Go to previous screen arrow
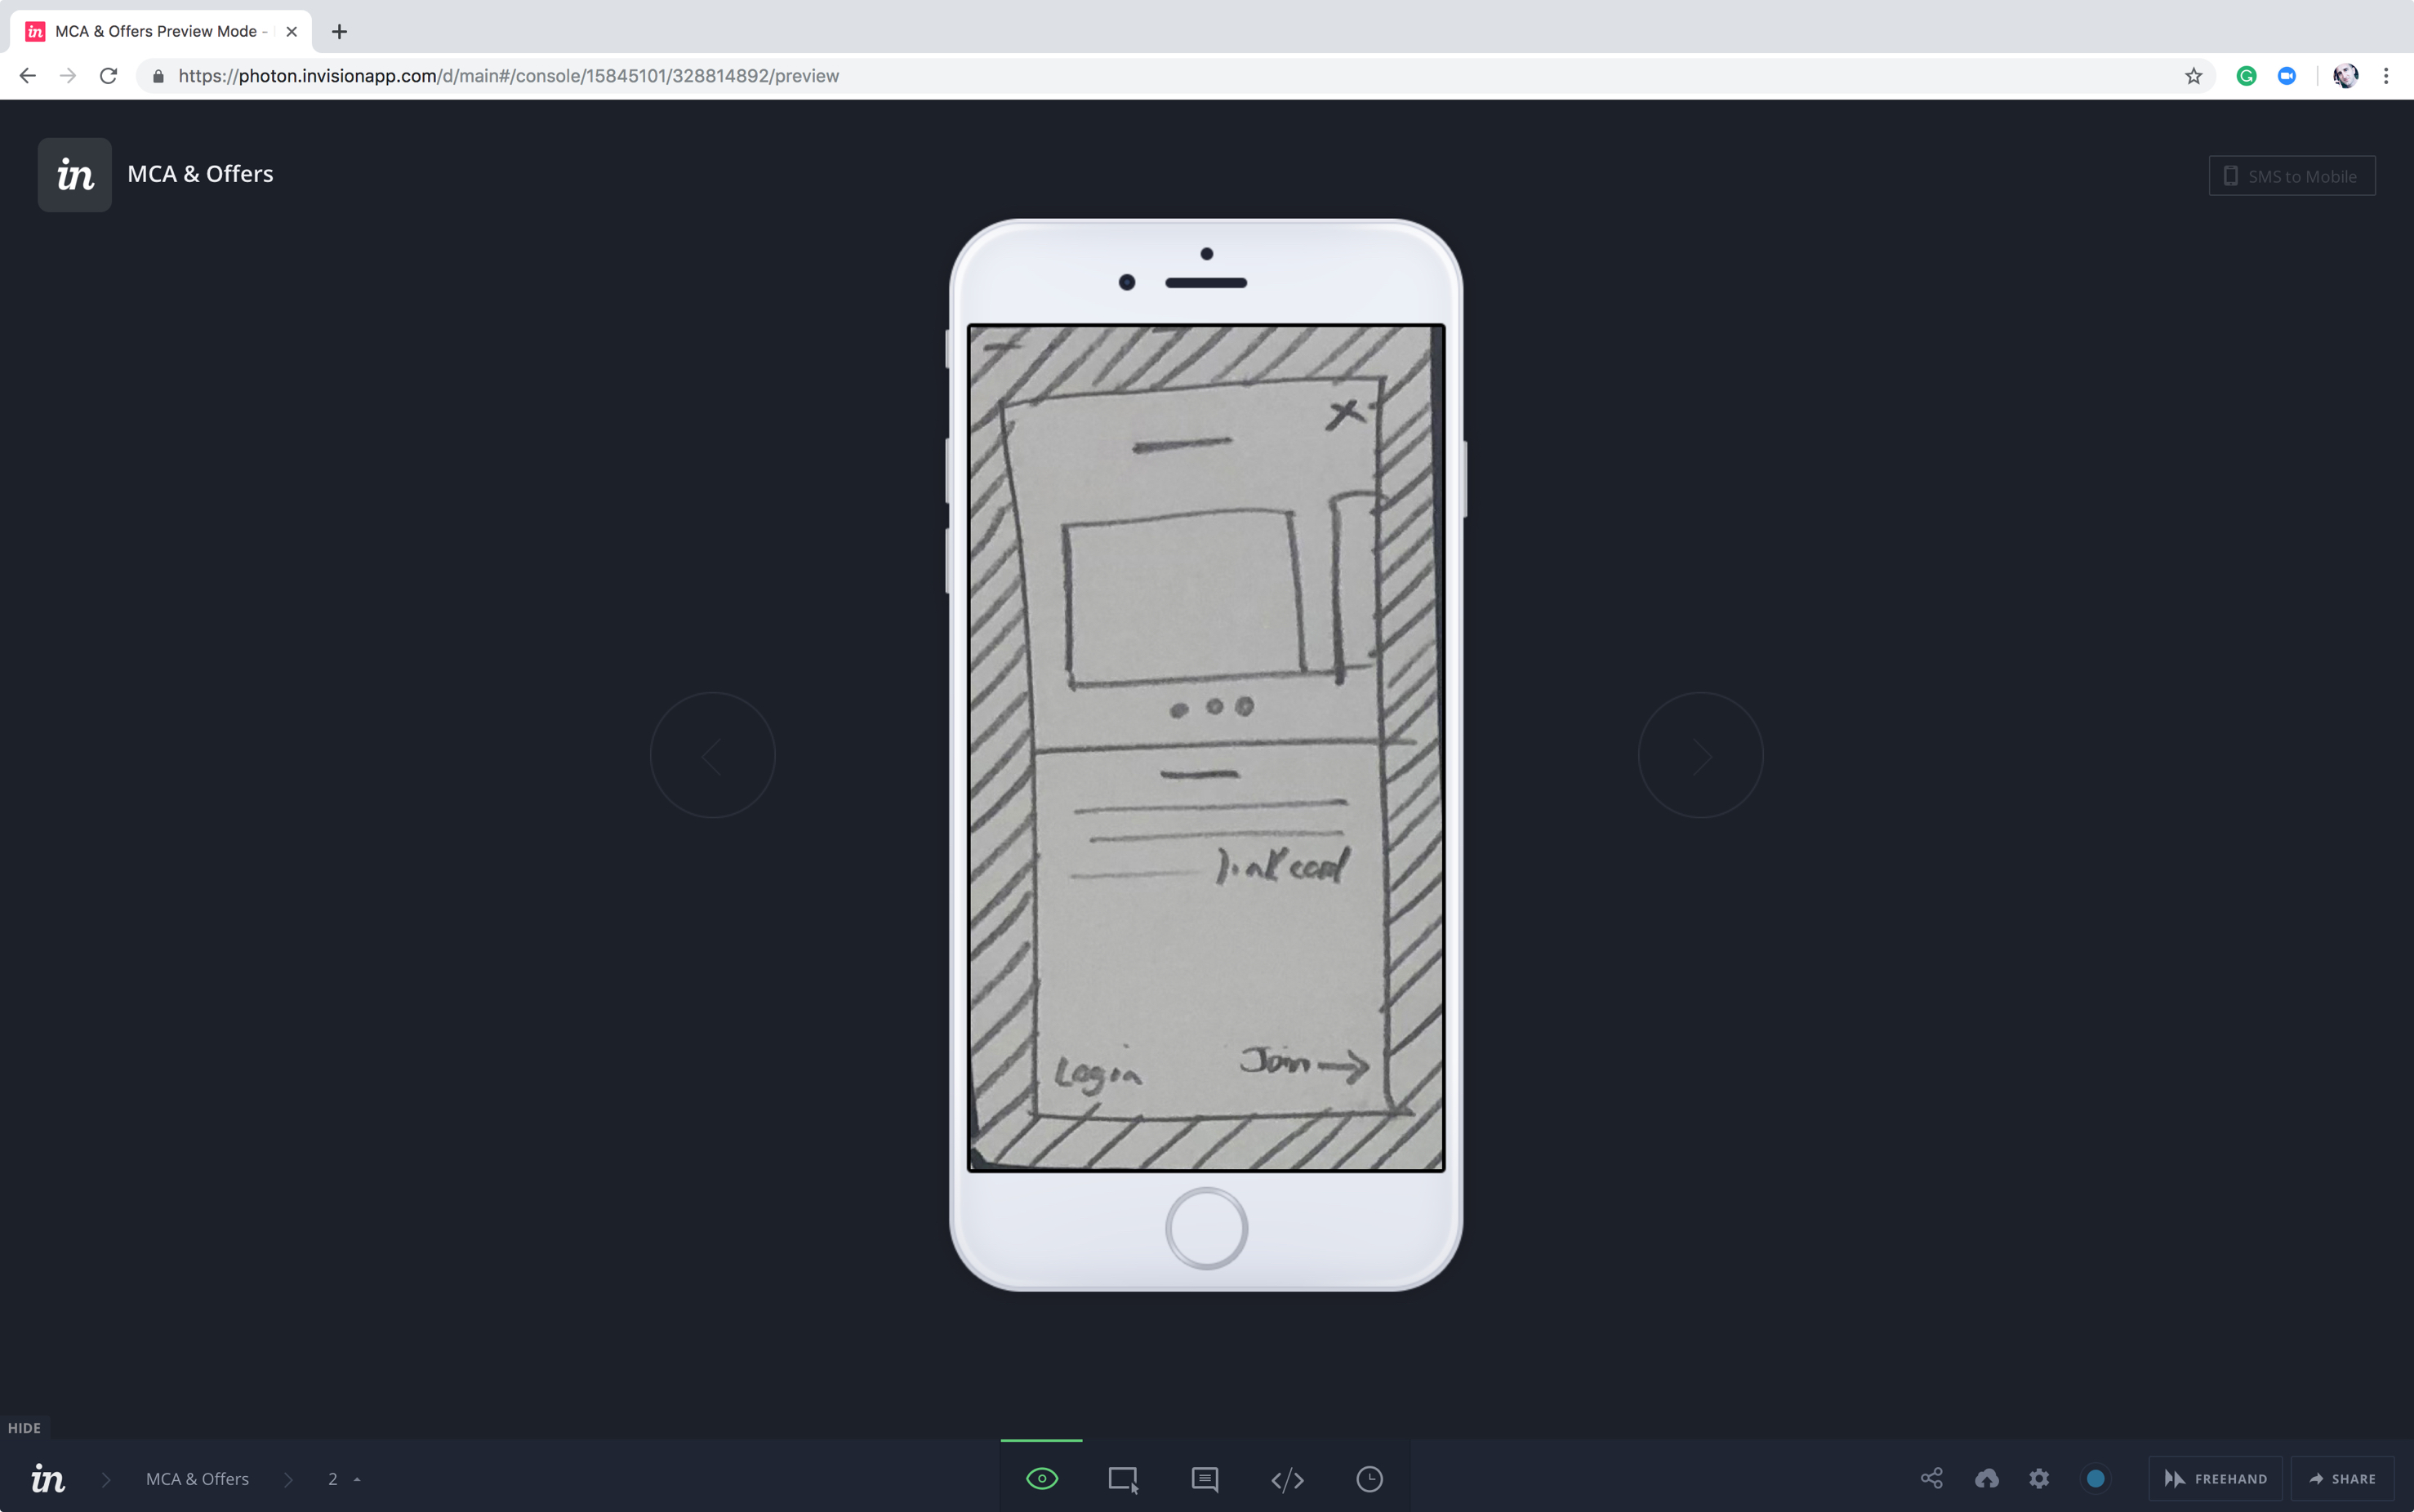The height and width of the screenshot is (1512, 2414). [x=712, y=755]
